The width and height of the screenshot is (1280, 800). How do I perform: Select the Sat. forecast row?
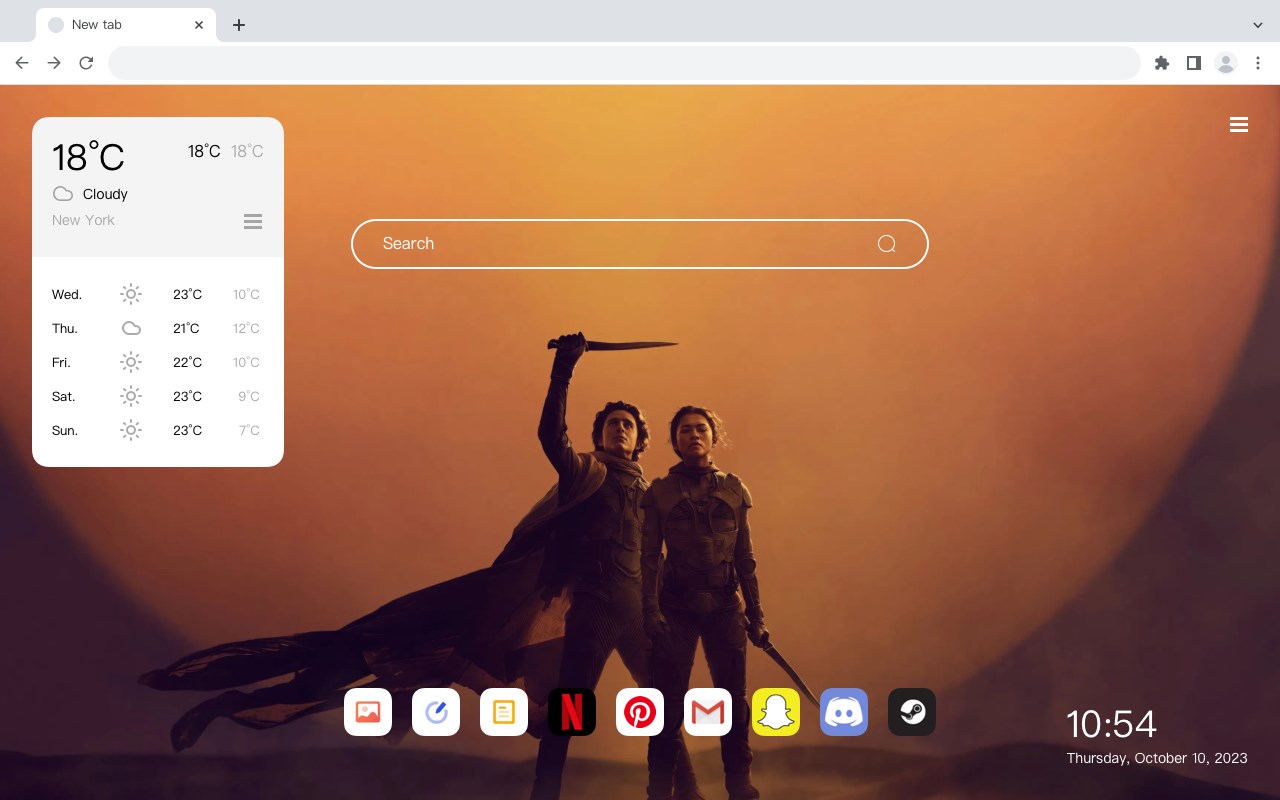click(157, 396)
